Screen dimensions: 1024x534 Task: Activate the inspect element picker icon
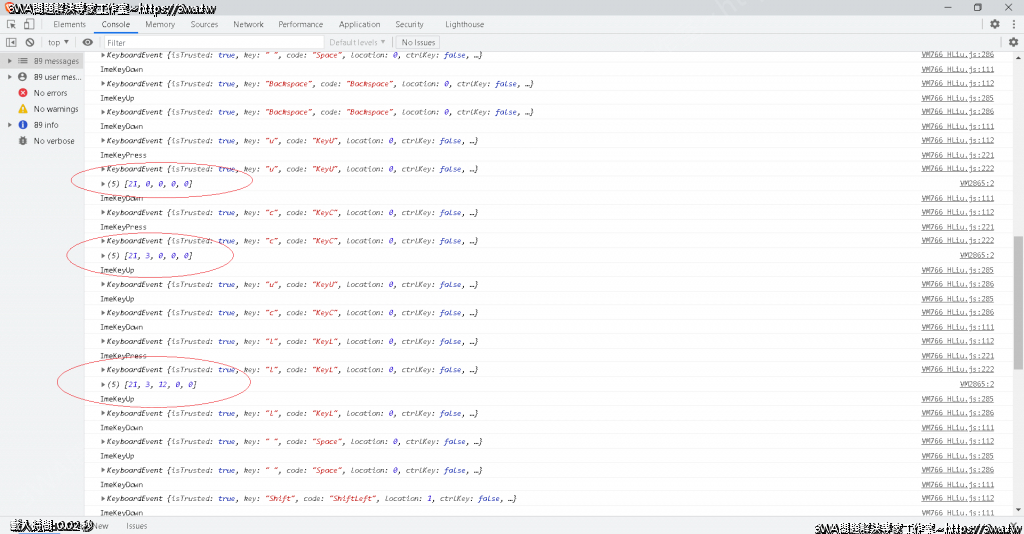click(x=11, y=24)
